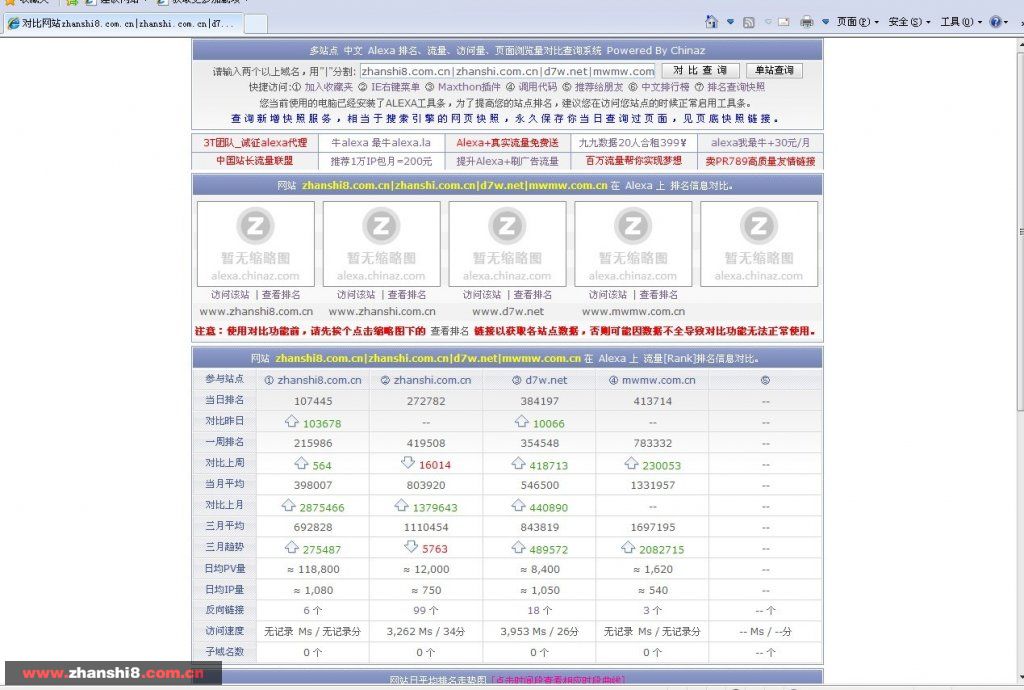Click the RSS feeds icon
The image size is (1024, 690).
pos(749,22)
